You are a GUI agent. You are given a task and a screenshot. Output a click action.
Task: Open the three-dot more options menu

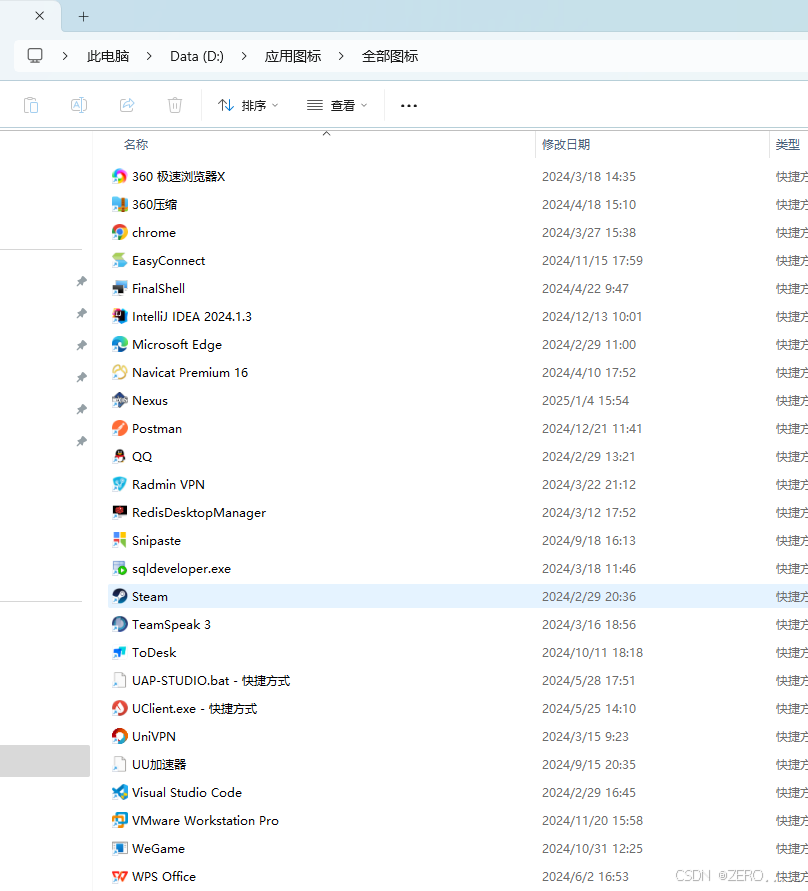(x=409, y=106)
